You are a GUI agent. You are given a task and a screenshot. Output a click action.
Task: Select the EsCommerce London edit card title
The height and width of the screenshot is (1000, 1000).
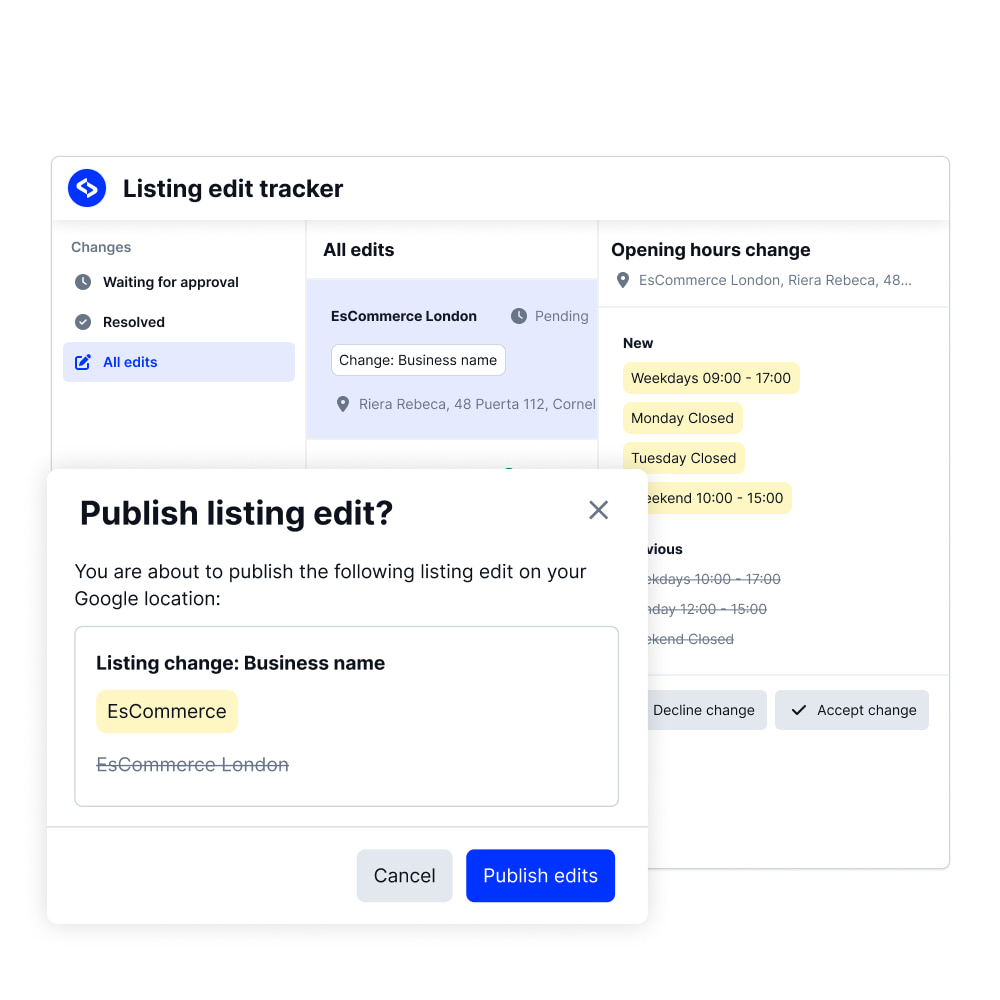click(x=404, y=316)
